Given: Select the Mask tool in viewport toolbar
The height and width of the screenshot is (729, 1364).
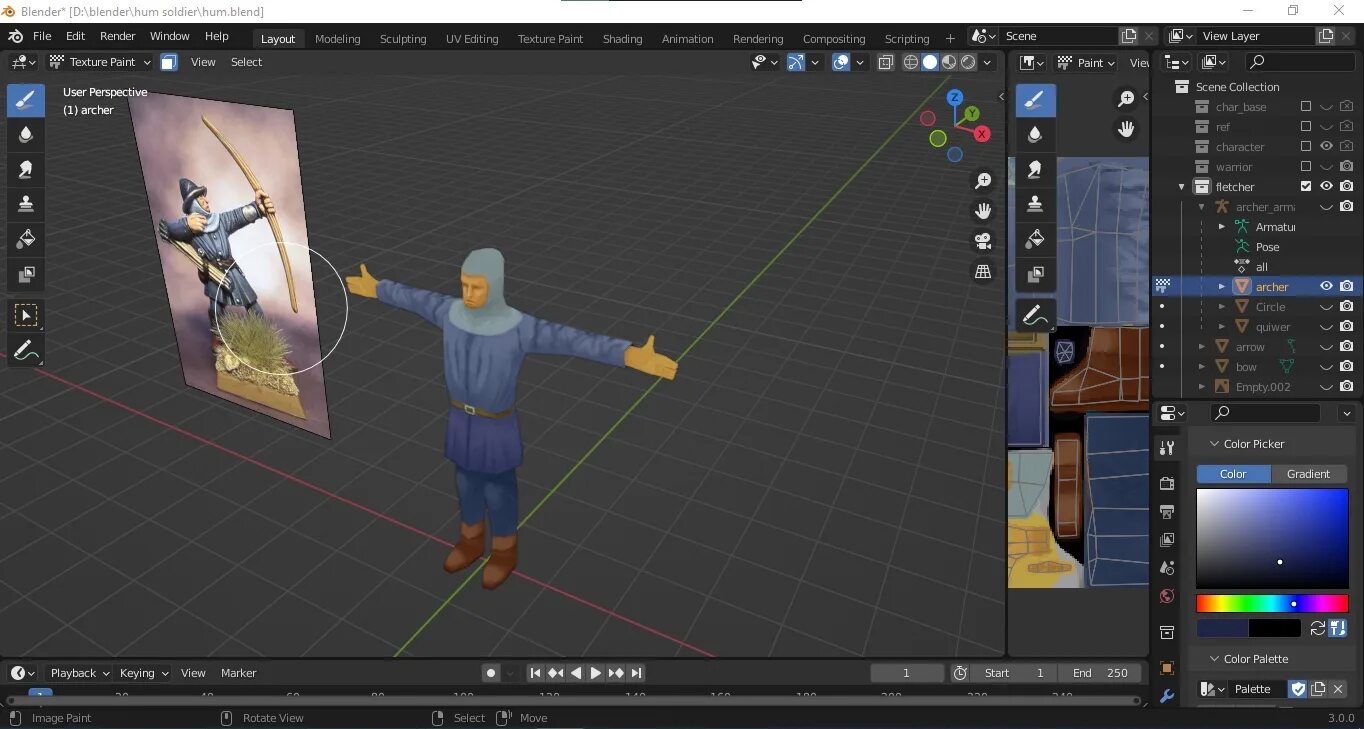Looking at the screenshot, I should coord(26,274).
